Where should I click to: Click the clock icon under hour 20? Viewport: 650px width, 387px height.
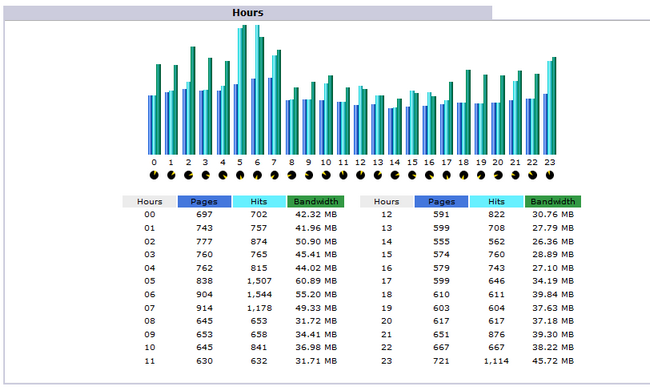click(498, 175)
